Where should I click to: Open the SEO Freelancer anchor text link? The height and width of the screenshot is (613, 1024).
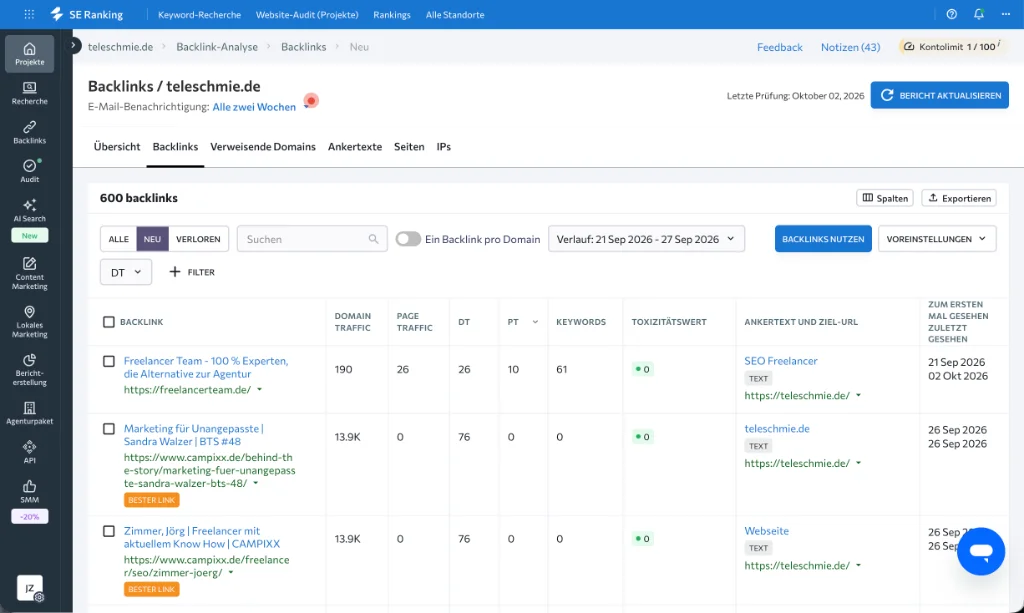click(x=780, y=361)
